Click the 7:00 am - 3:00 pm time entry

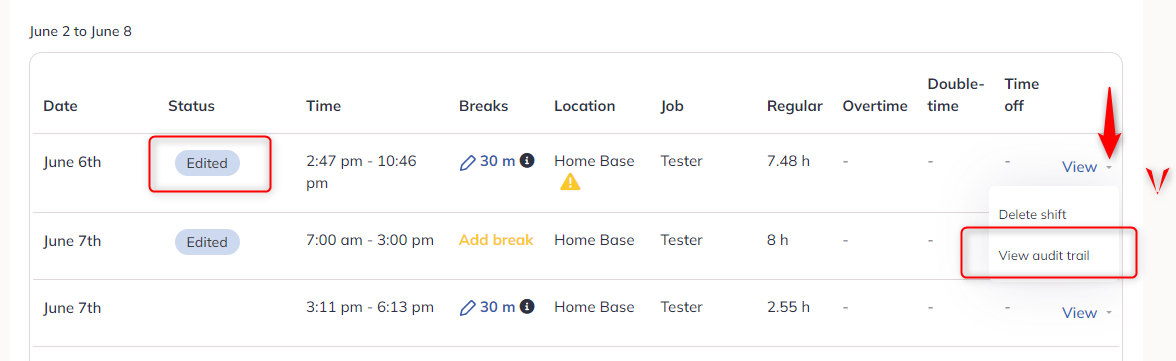point(370,240)
